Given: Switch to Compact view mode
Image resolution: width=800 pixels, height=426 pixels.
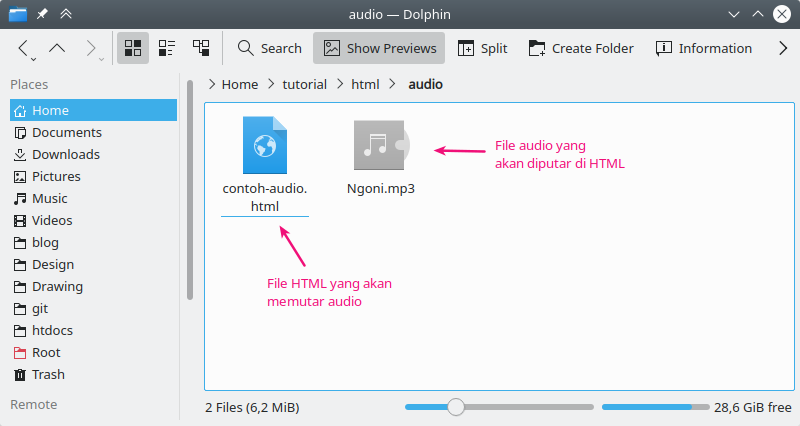Looking at the screenshot, I should (x=167, y=48).
